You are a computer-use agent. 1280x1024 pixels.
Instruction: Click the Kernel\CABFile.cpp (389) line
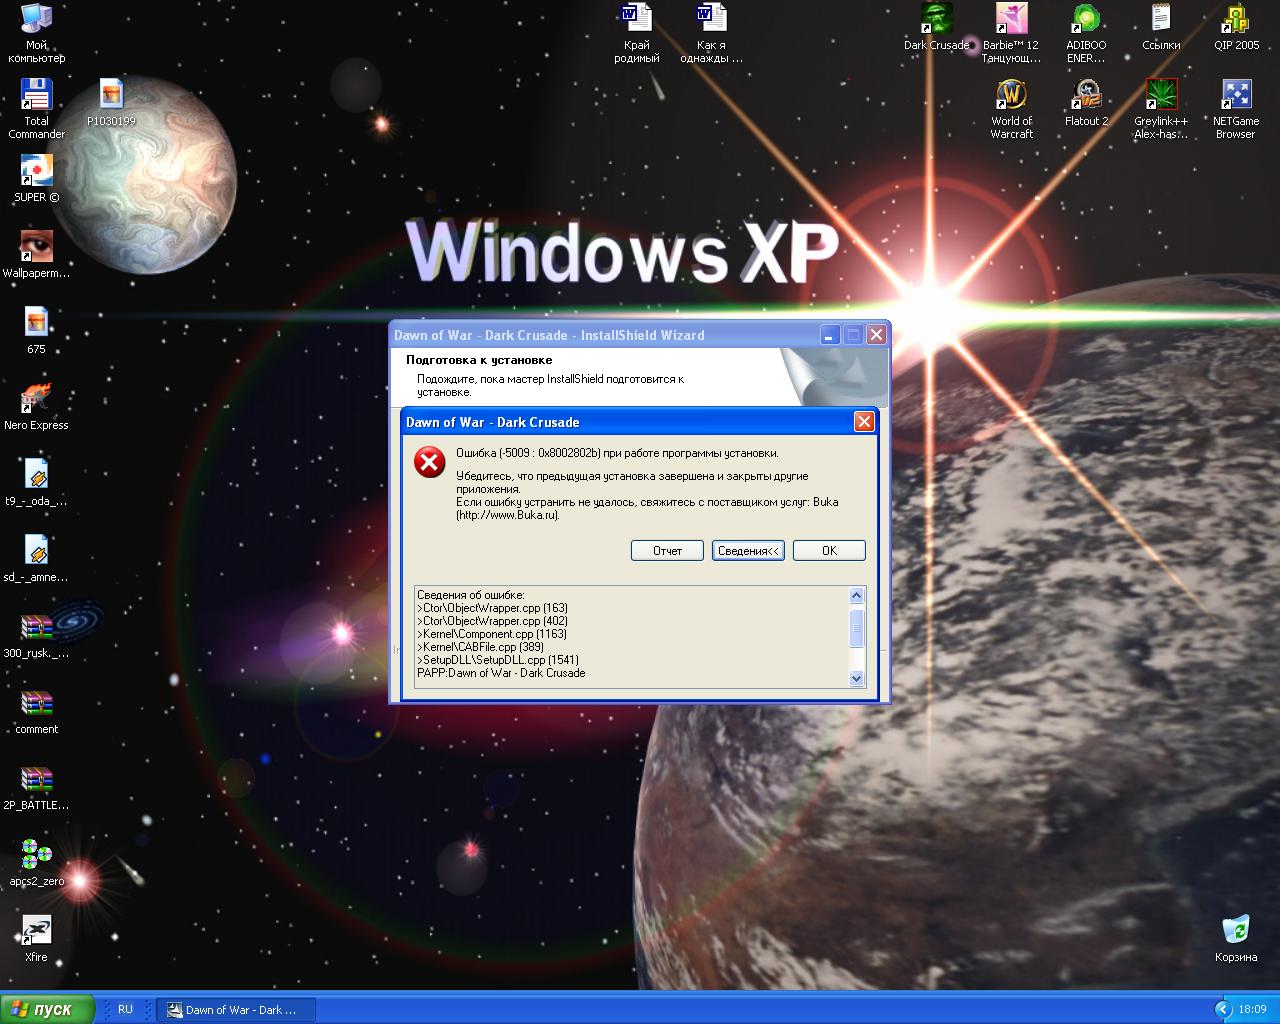point(480,647)
